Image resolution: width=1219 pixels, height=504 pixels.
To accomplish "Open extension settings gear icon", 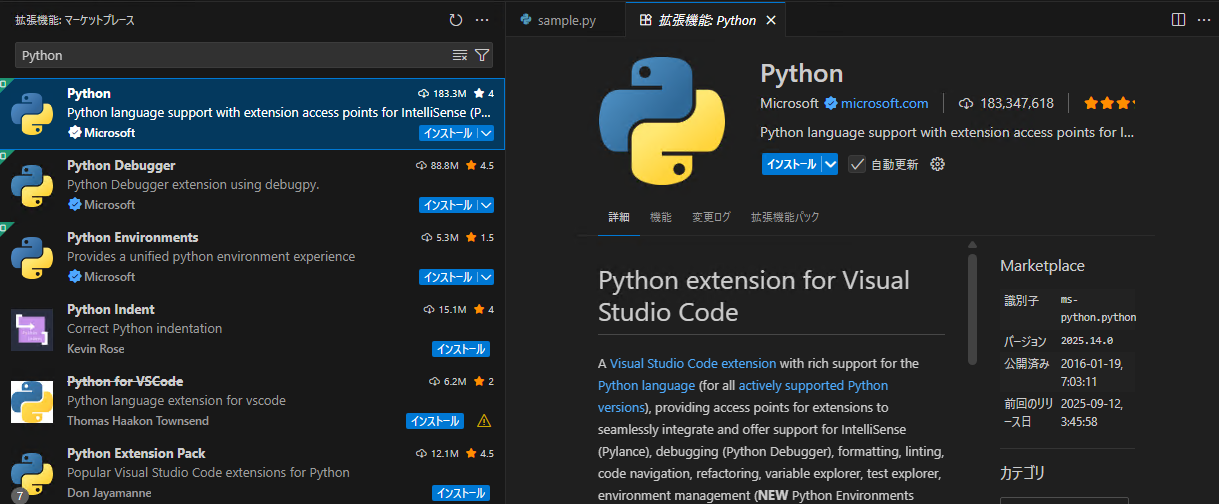I will click(x=937, y=165).
